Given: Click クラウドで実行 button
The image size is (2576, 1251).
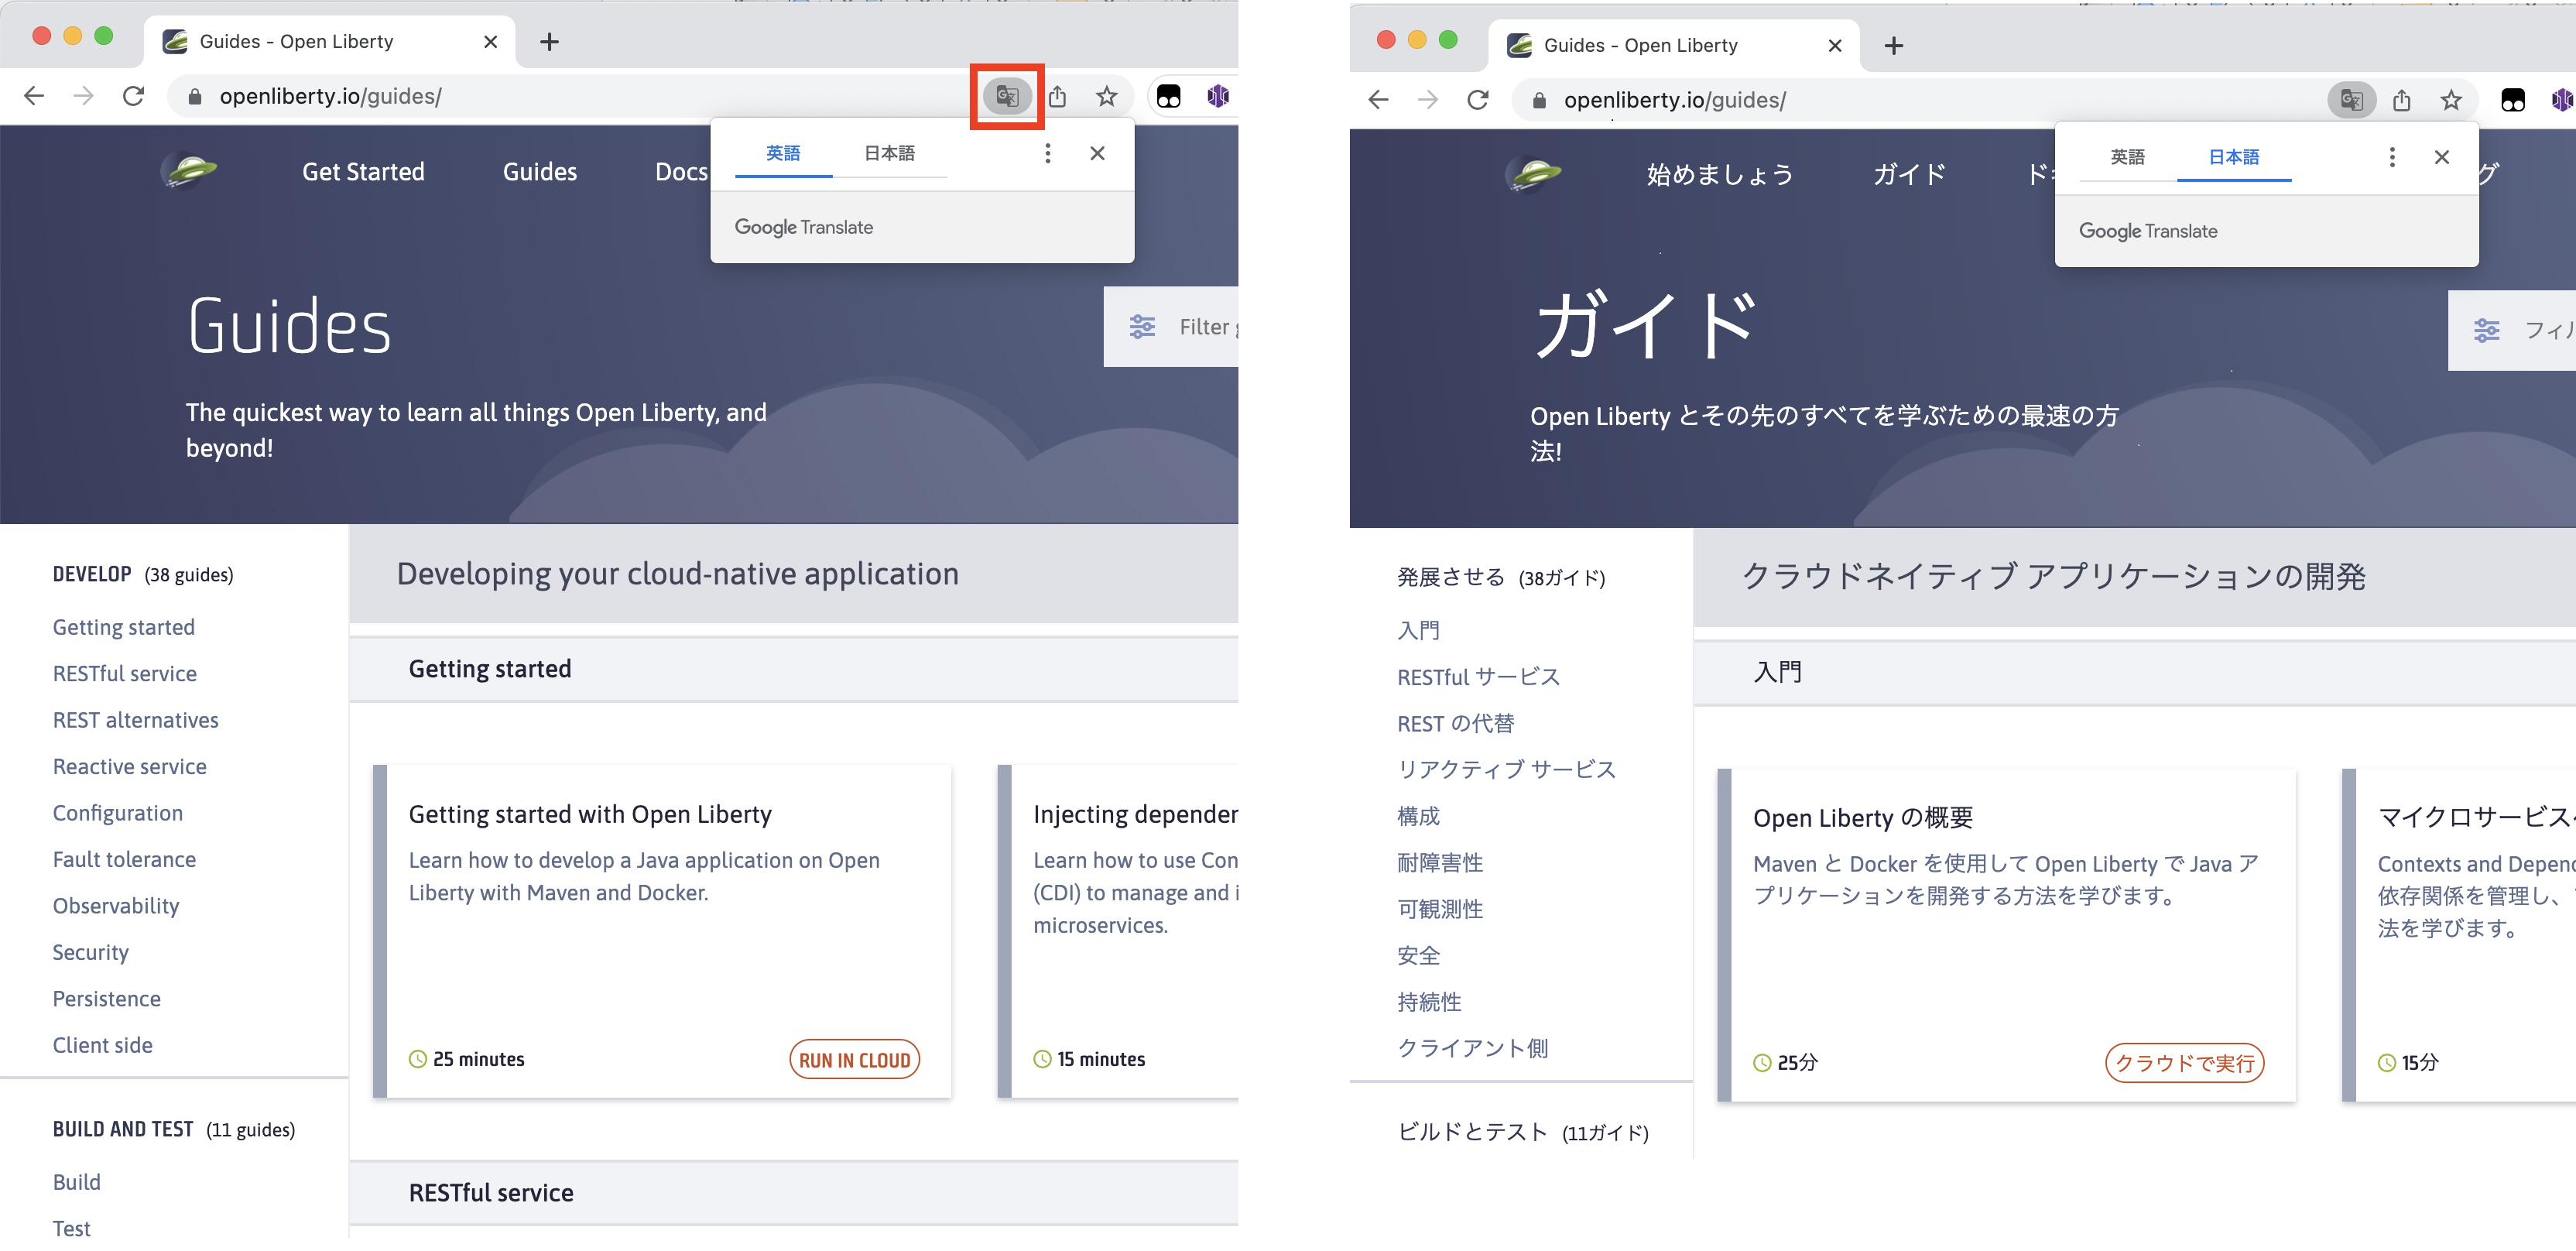Looking at the screenshot, I should [2184, 1064].
